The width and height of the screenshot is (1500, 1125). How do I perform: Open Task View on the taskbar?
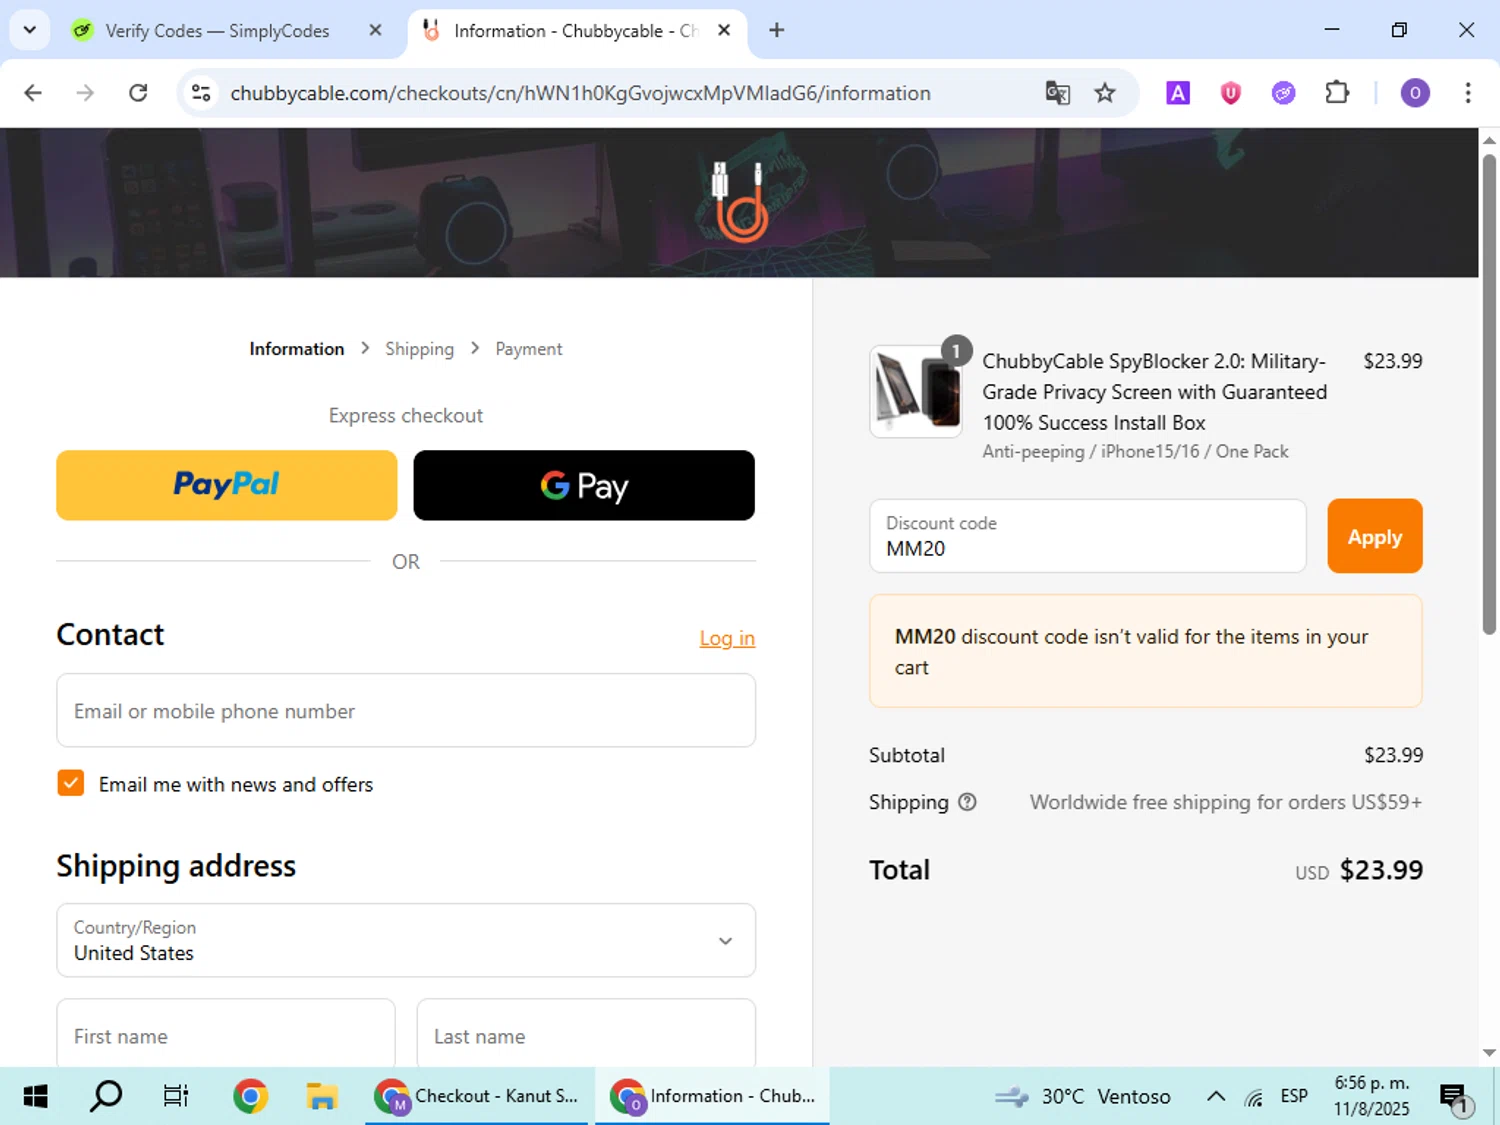176,1096
